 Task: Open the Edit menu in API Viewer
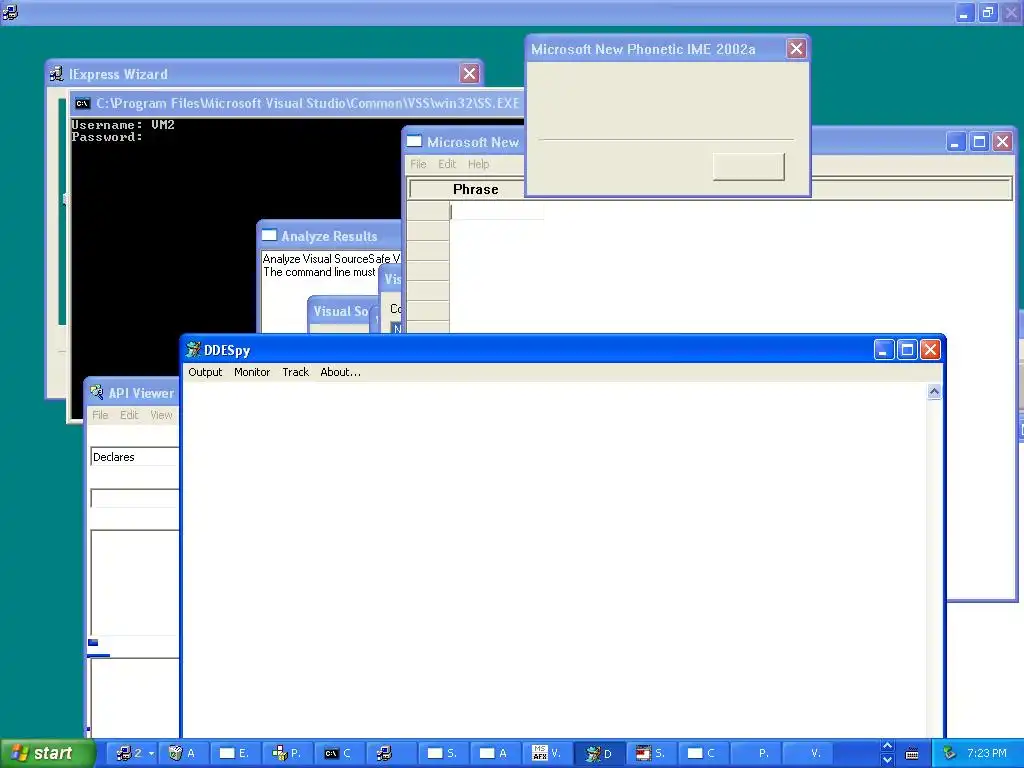pos(129,415)
